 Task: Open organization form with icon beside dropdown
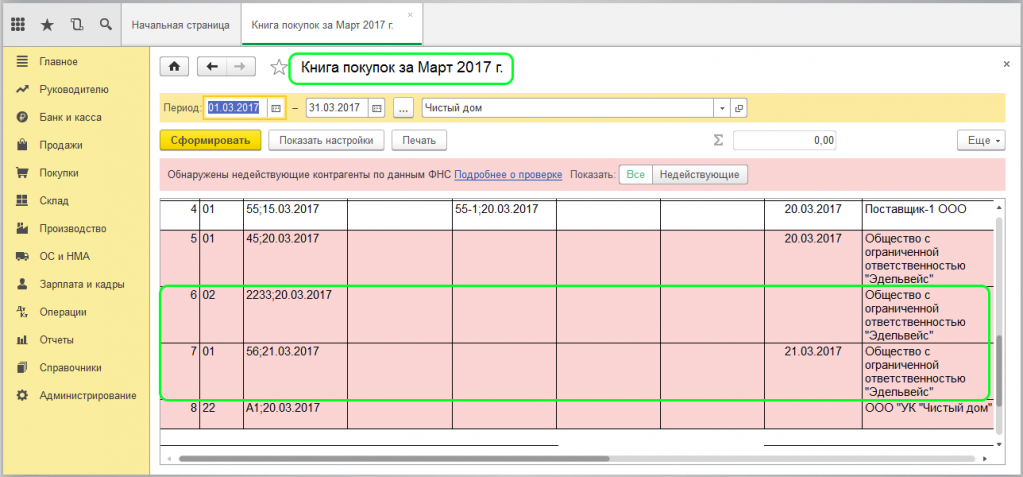739,108
